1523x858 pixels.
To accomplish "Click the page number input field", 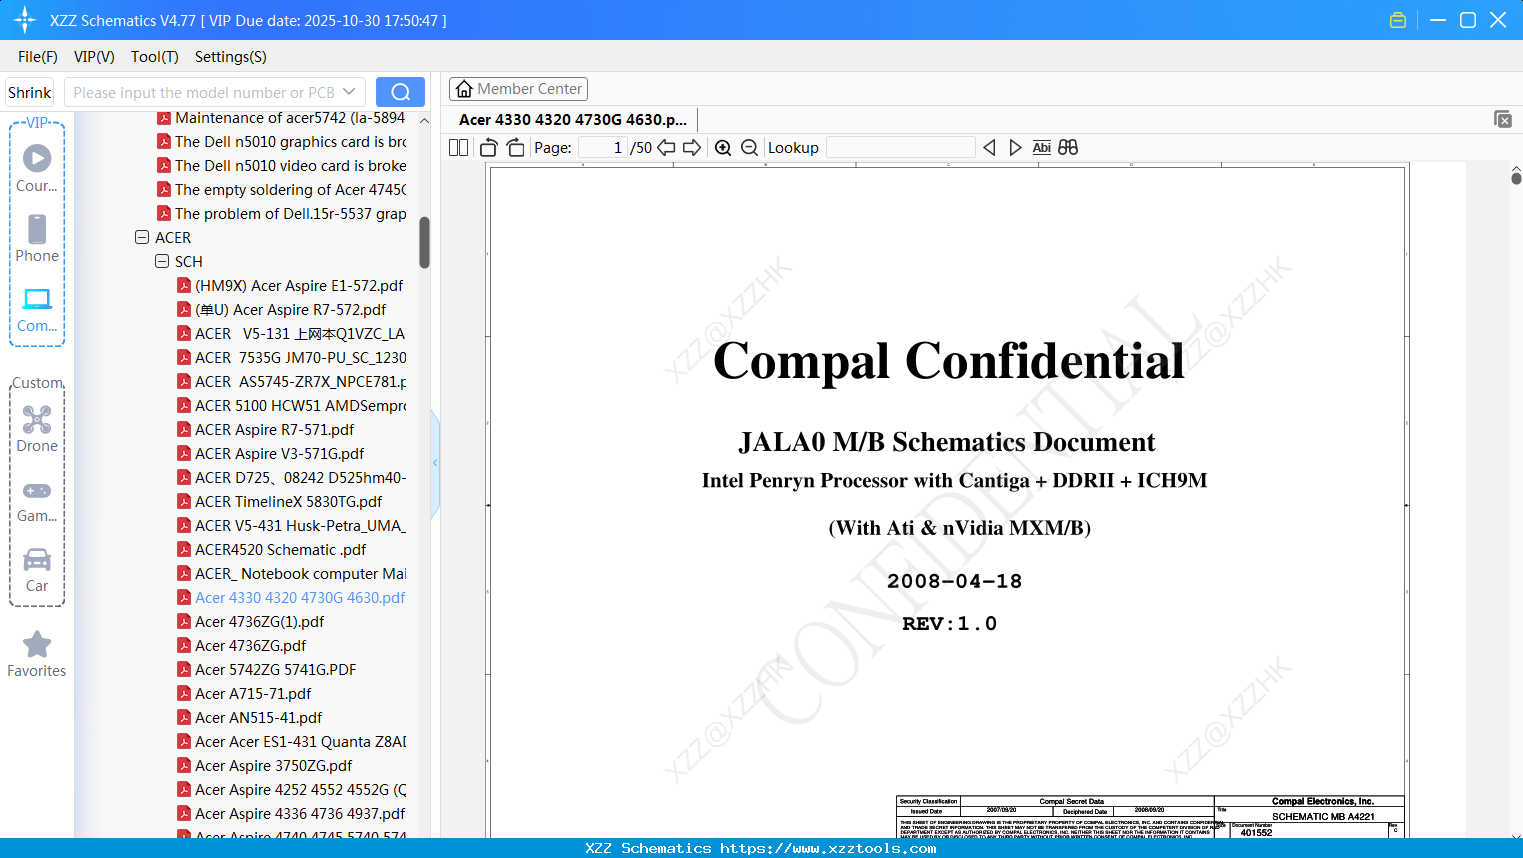I will click(x=603, y=148).
